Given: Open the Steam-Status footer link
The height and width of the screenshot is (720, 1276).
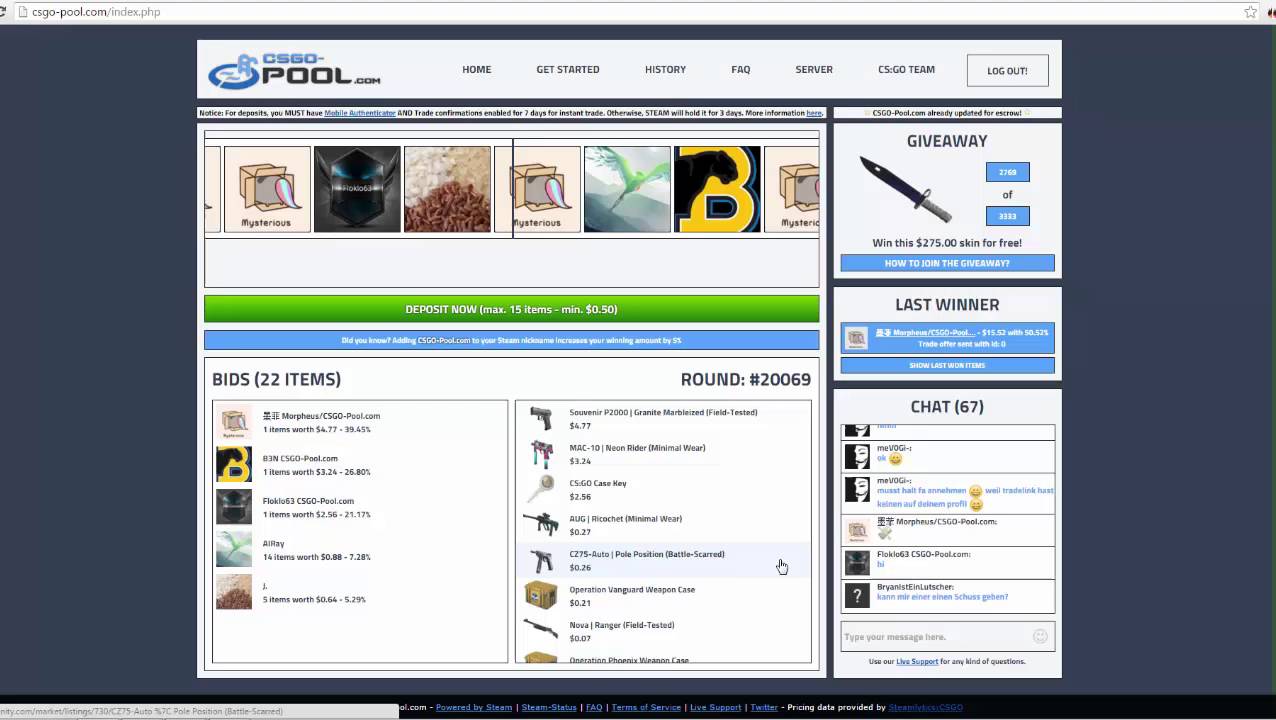Looking at the screenshot, I should [x=549, y=707].
